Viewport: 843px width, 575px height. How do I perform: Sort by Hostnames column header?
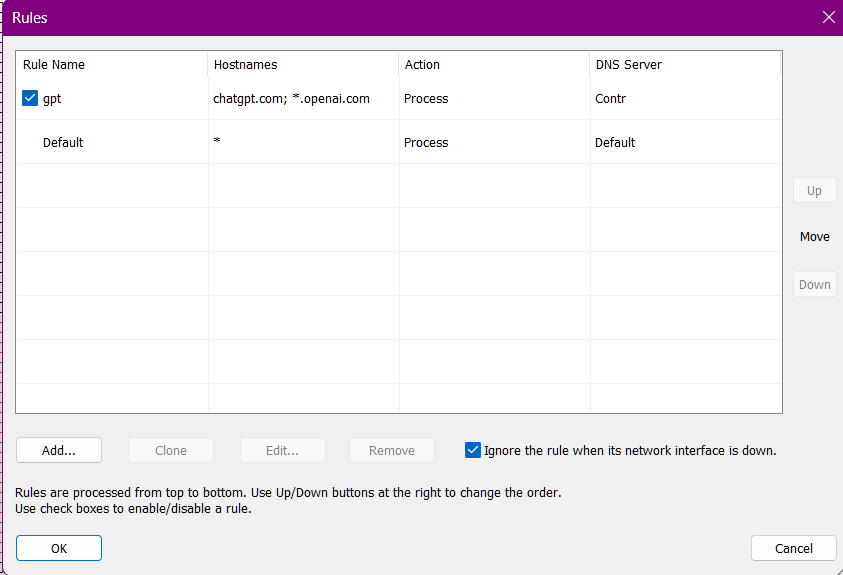[303, 64]
